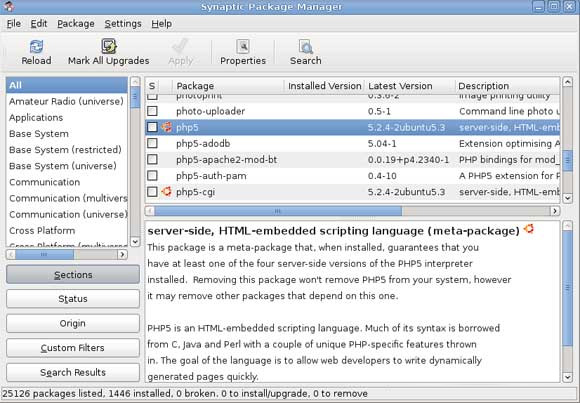Click the Status filter button
Screen dimensions: 580x403
coord(73,299)
